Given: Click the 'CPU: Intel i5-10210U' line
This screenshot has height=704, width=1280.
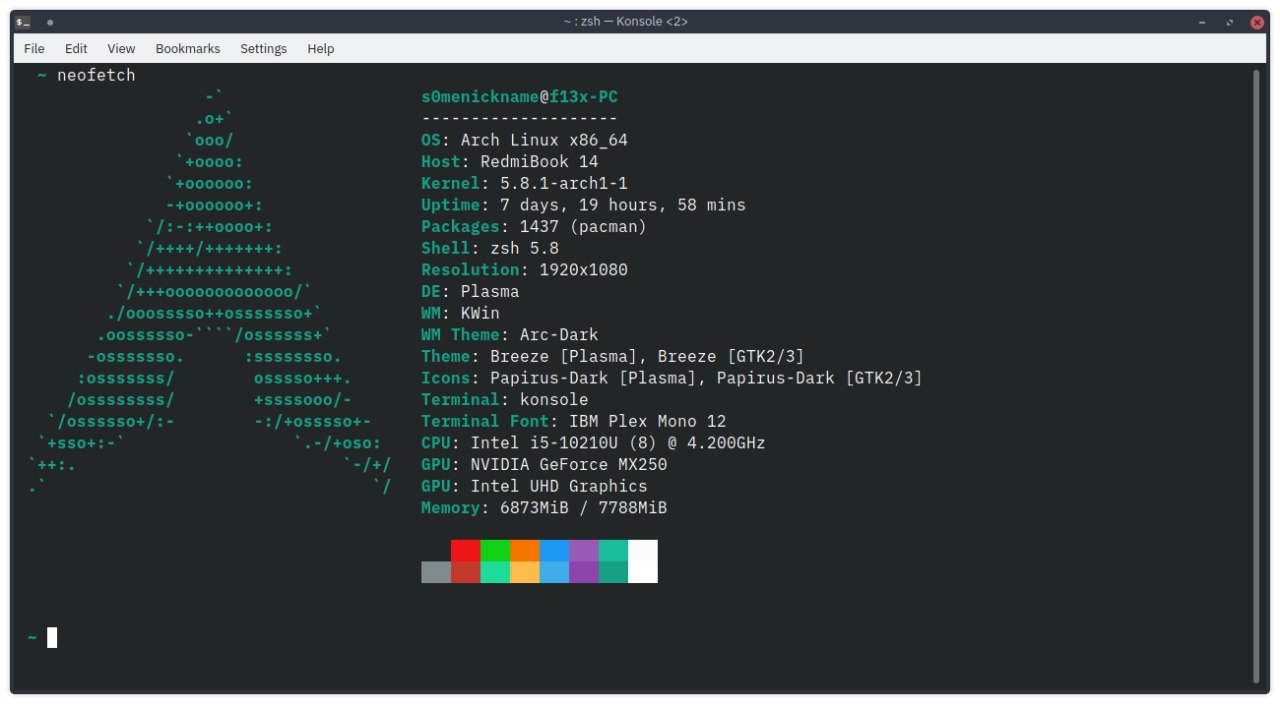Looking at the screenshot, I should (x=593, y=443).
